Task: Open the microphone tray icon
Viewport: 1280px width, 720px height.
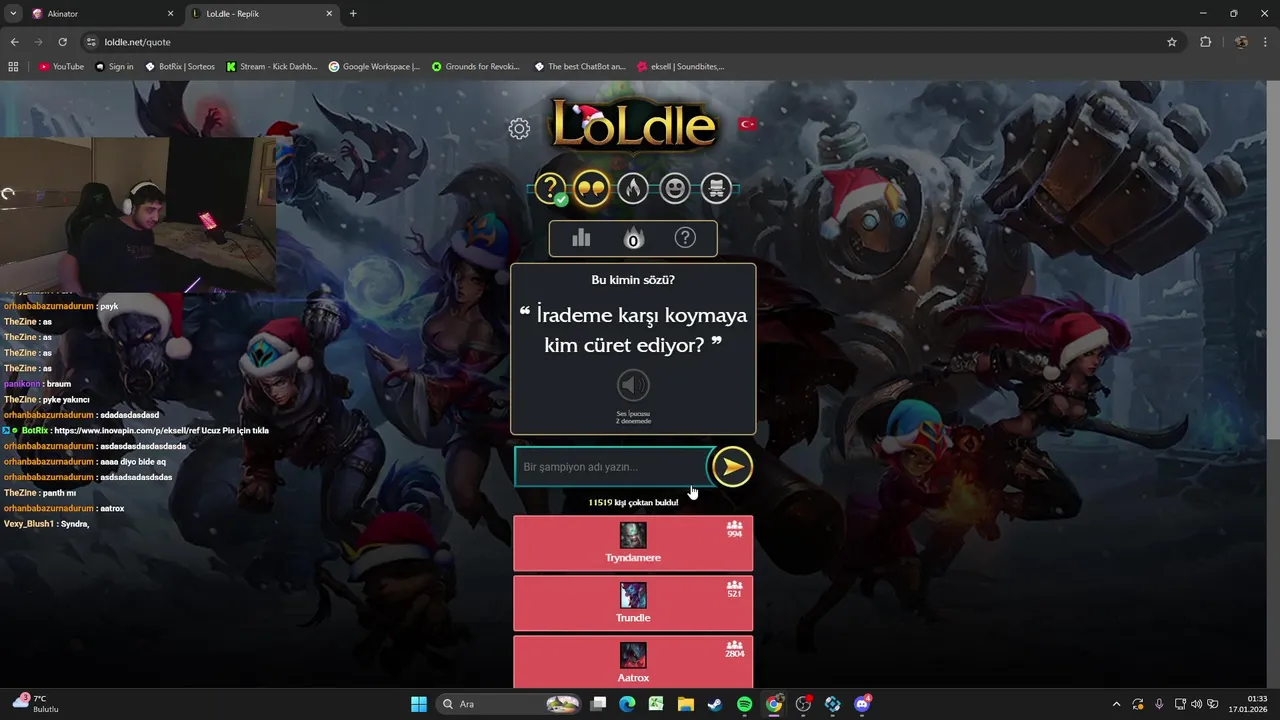Action: coord(1159,704)
